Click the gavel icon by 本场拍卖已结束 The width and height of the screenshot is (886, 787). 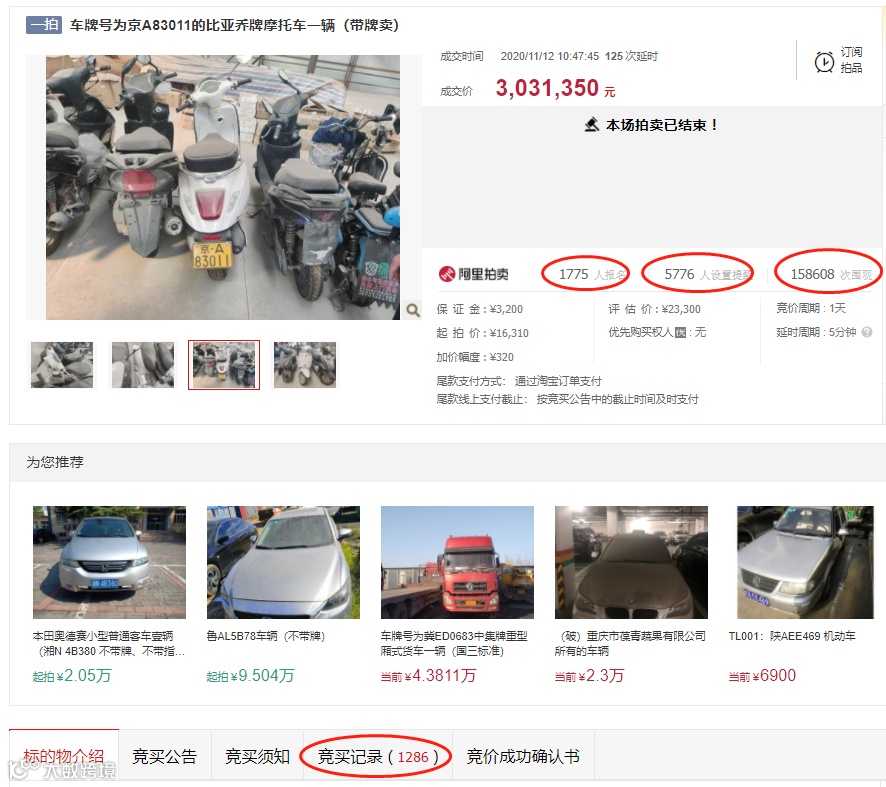pyautogui.click(x=592, y=125)
